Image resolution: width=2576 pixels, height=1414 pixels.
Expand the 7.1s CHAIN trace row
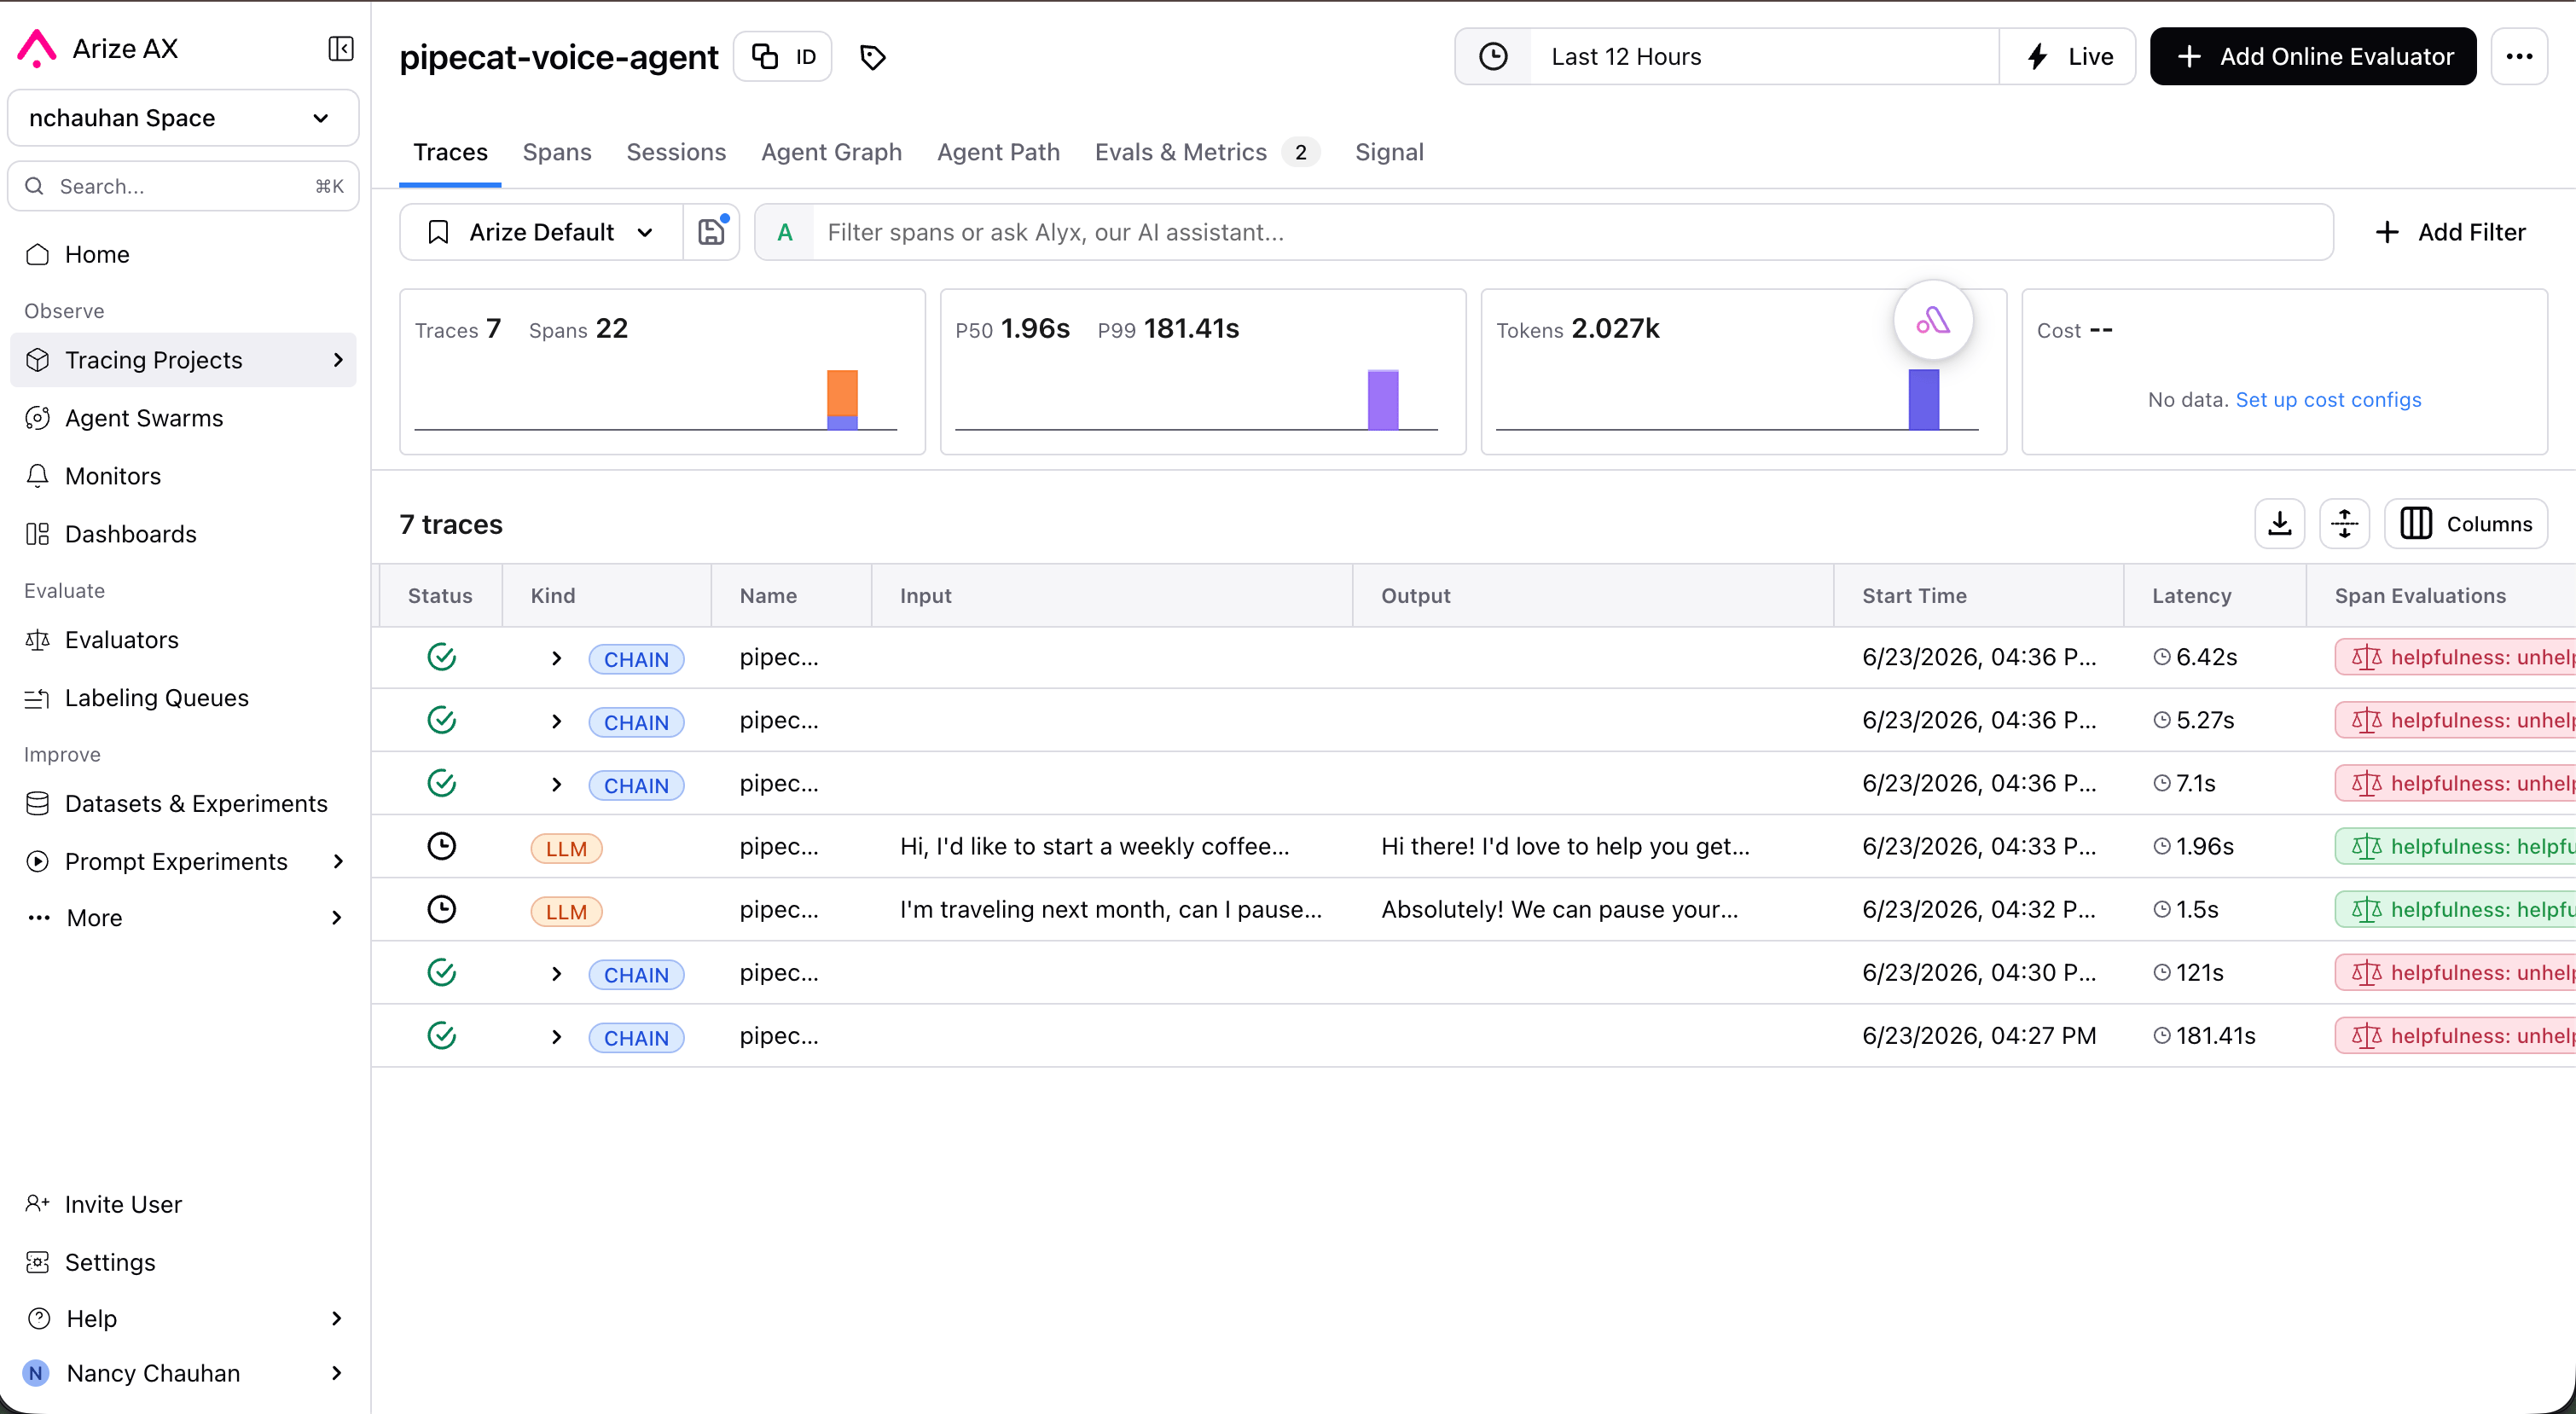(x=557, y=784)
